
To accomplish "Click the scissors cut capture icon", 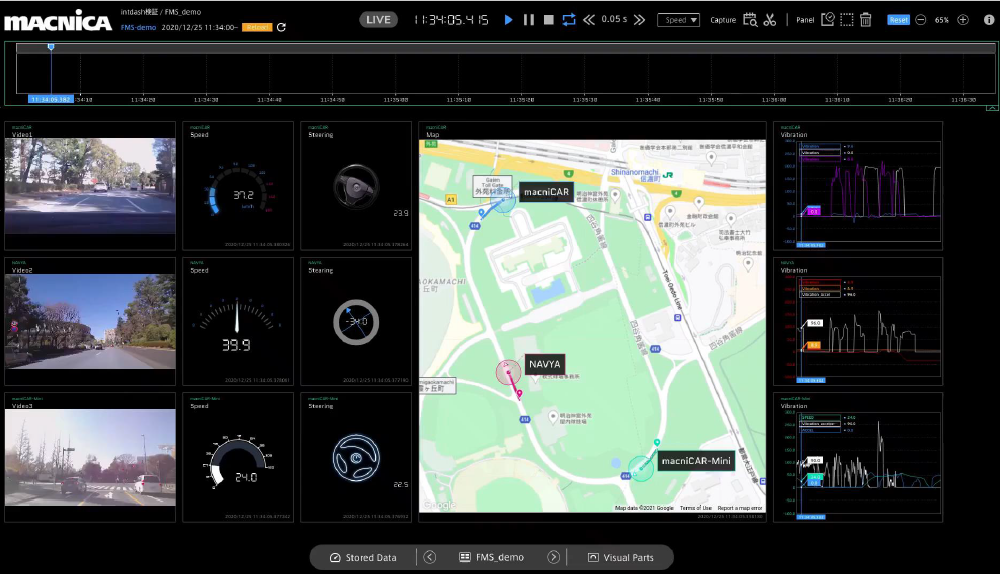I will tap(769, 19).
